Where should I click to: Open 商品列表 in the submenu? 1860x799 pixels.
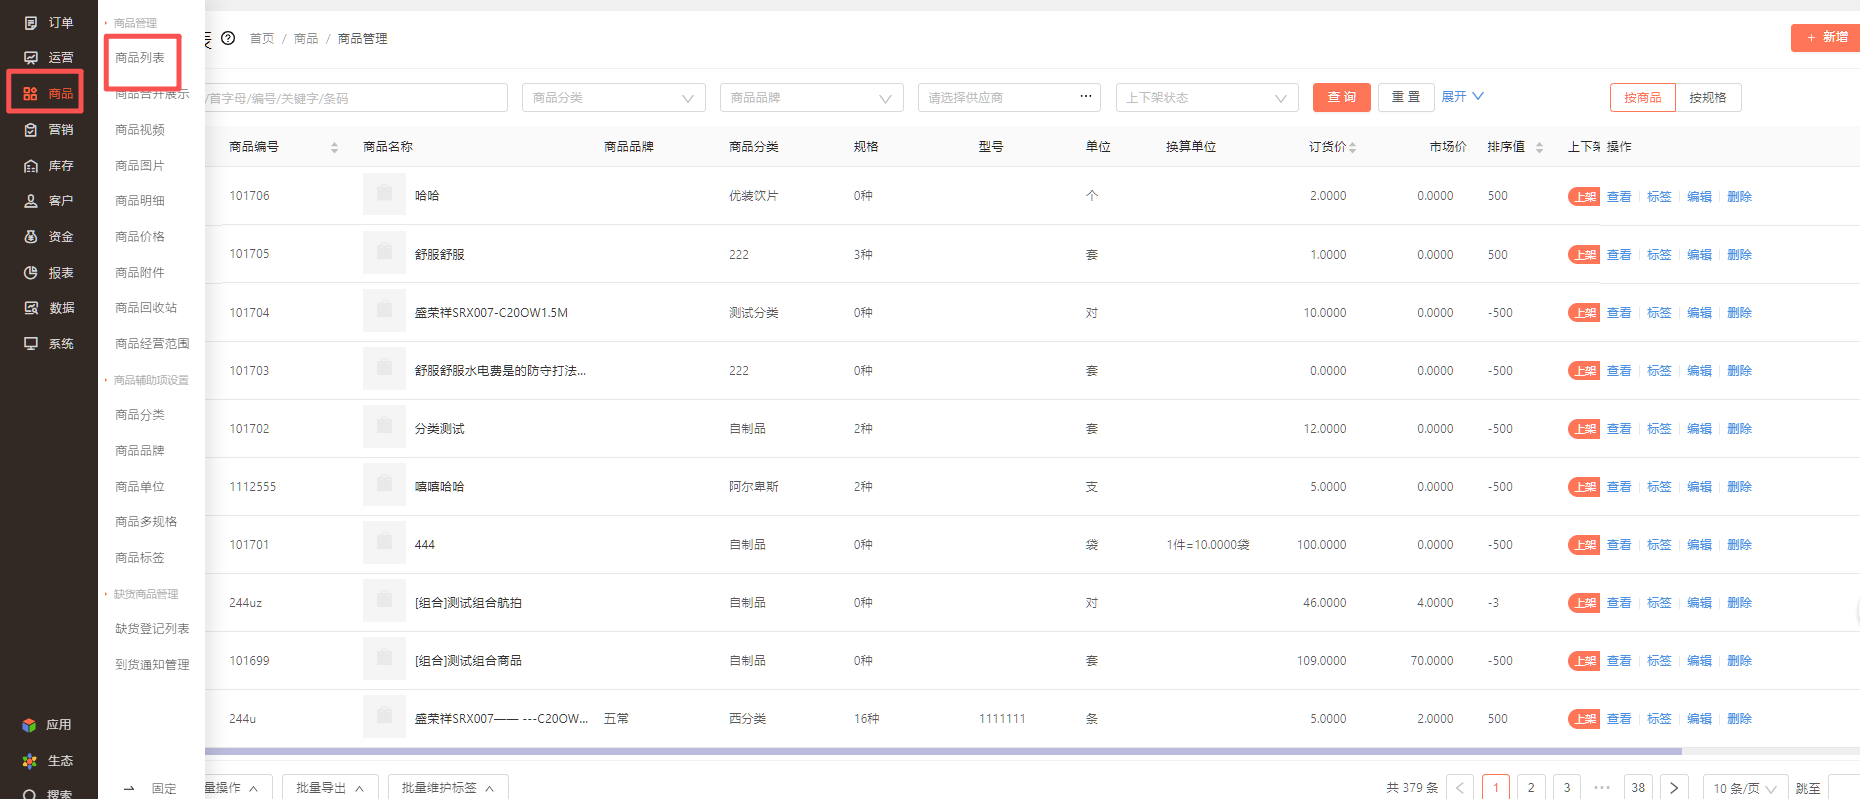pos(140,58)
